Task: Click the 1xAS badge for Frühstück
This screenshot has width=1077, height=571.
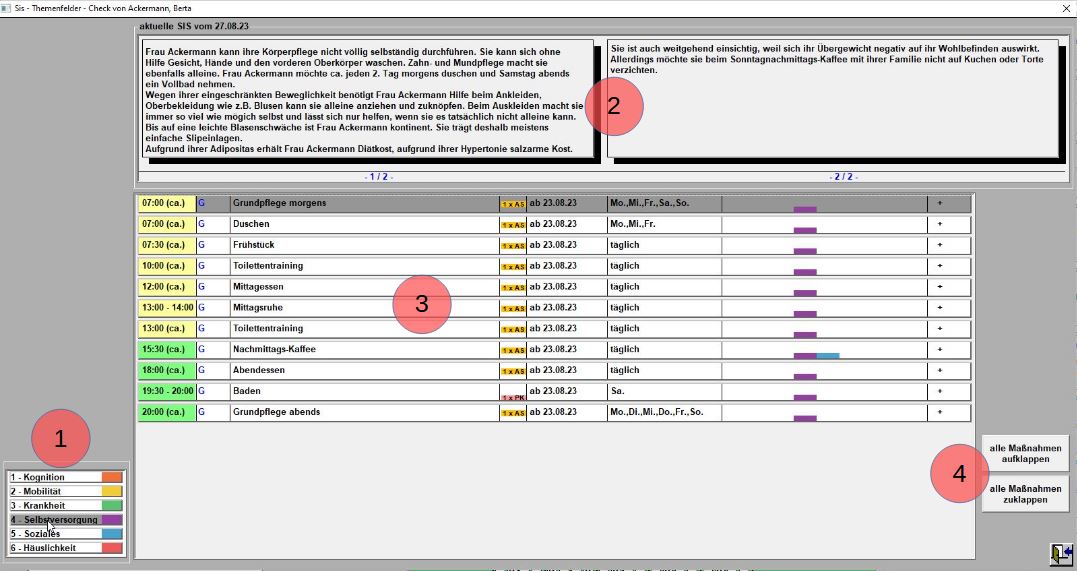Action: (512, 246)
